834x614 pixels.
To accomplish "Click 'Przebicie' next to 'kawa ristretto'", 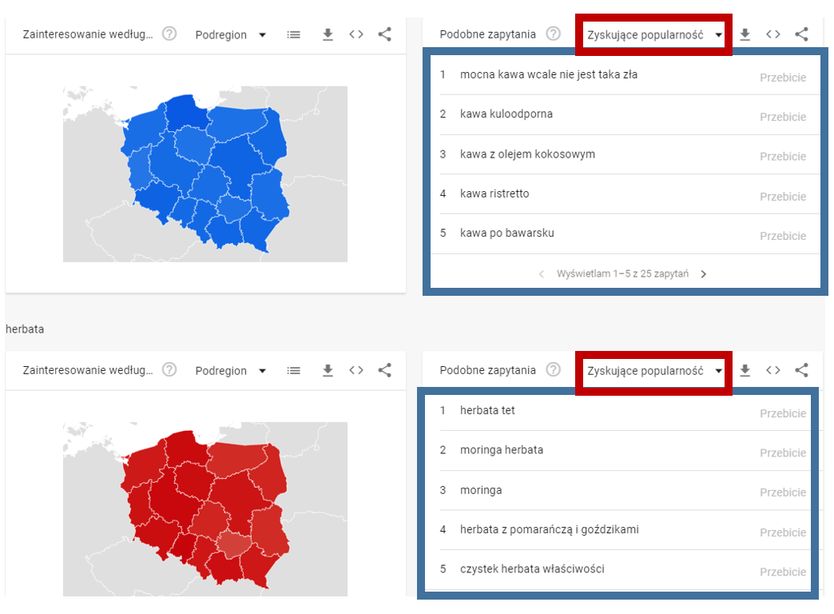I will 783,196.
